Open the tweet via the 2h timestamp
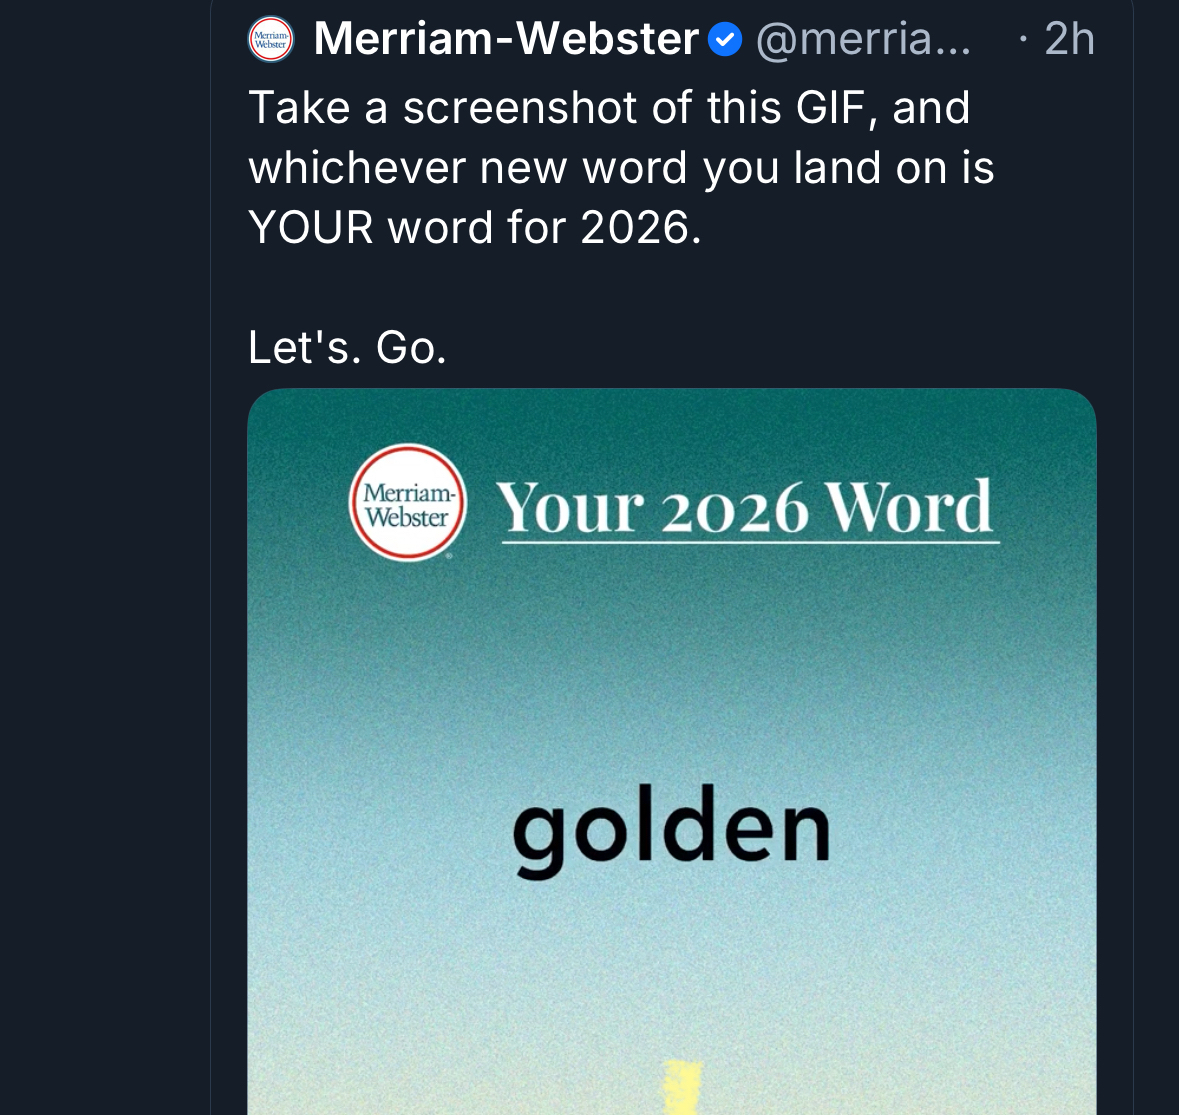 pos(1069,40)
